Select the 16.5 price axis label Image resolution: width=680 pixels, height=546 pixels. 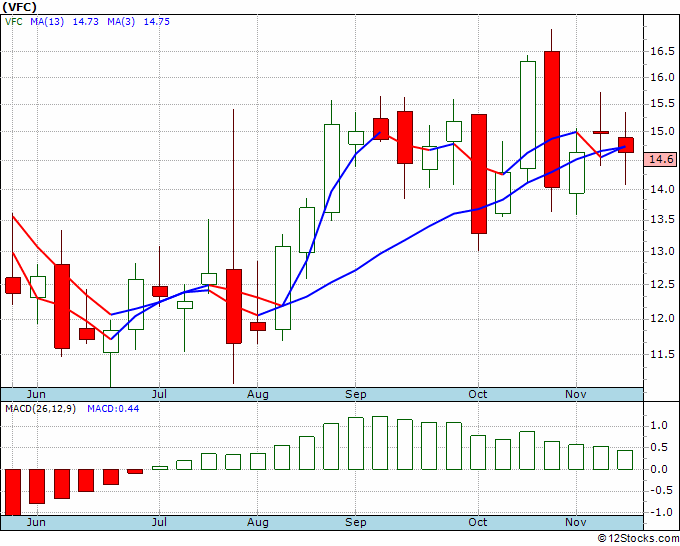662,51
